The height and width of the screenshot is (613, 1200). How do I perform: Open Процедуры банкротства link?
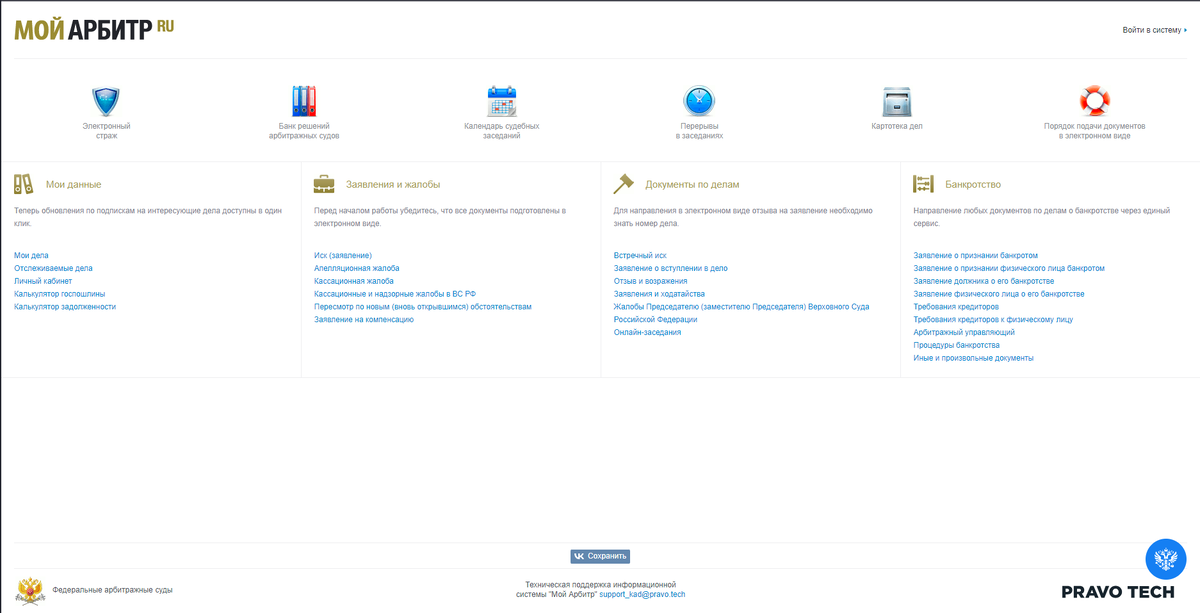pyautogui.click(x=957, y=345)
